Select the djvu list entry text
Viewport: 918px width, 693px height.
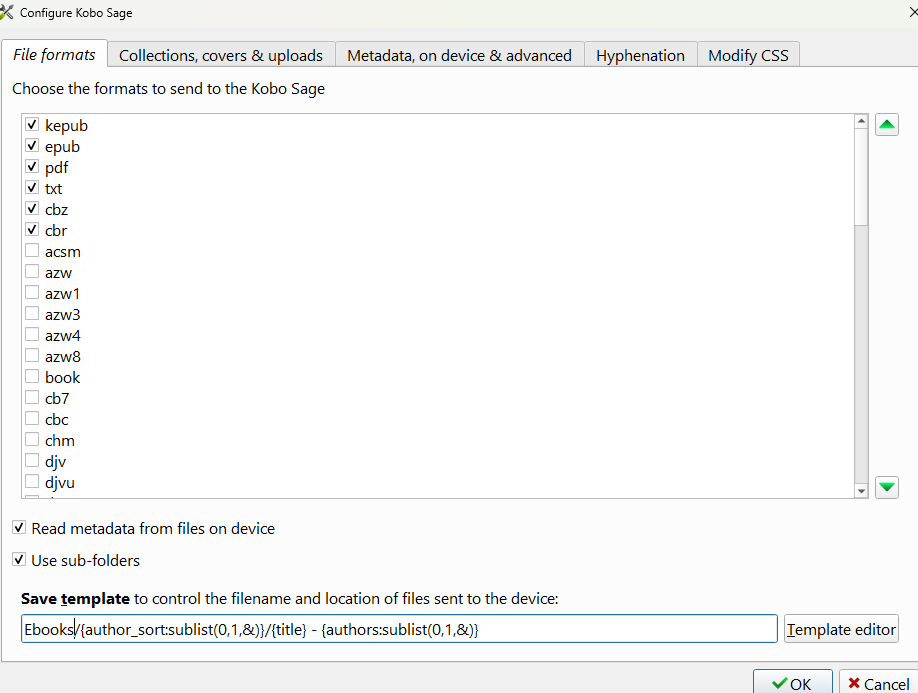tap(60, 483)
